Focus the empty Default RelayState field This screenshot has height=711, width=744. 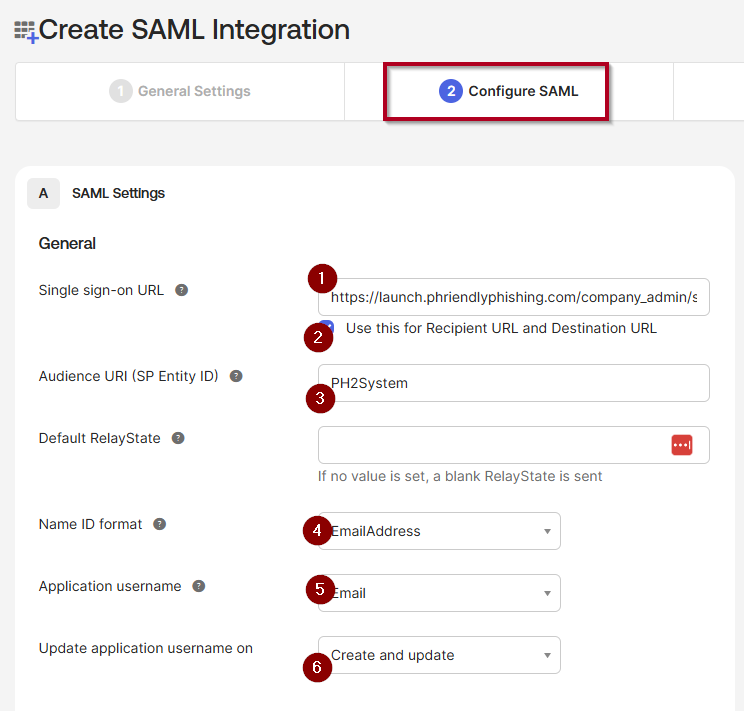490,445
